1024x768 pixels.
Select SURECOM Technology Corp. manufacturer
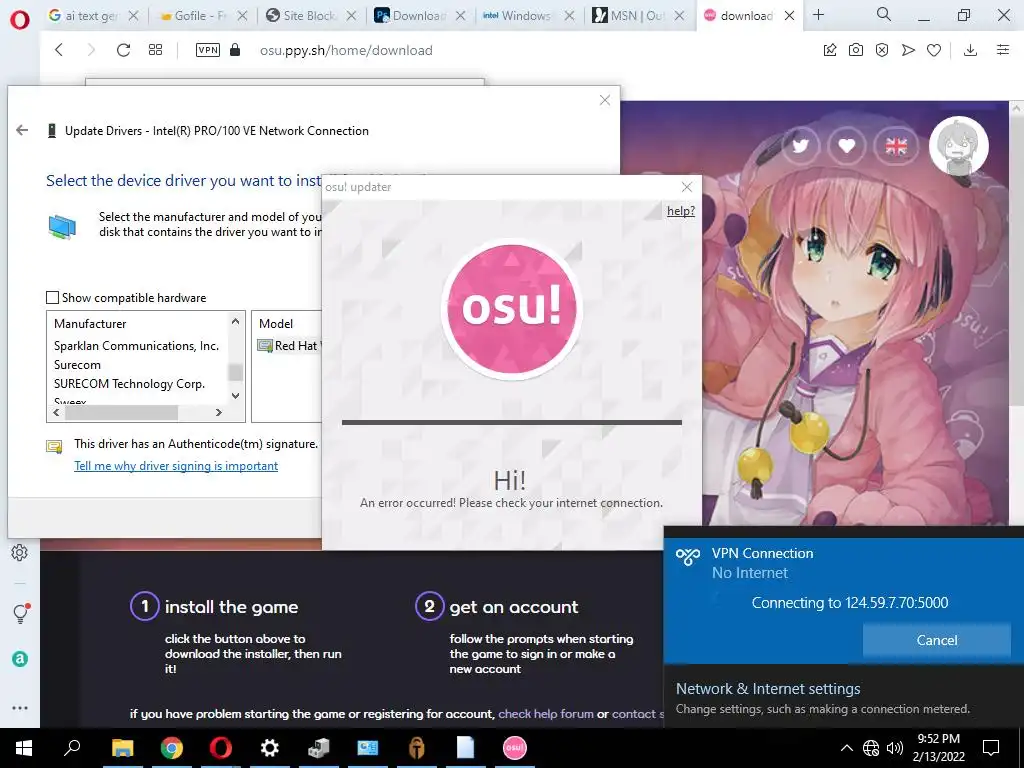click(x=129, y=383)
